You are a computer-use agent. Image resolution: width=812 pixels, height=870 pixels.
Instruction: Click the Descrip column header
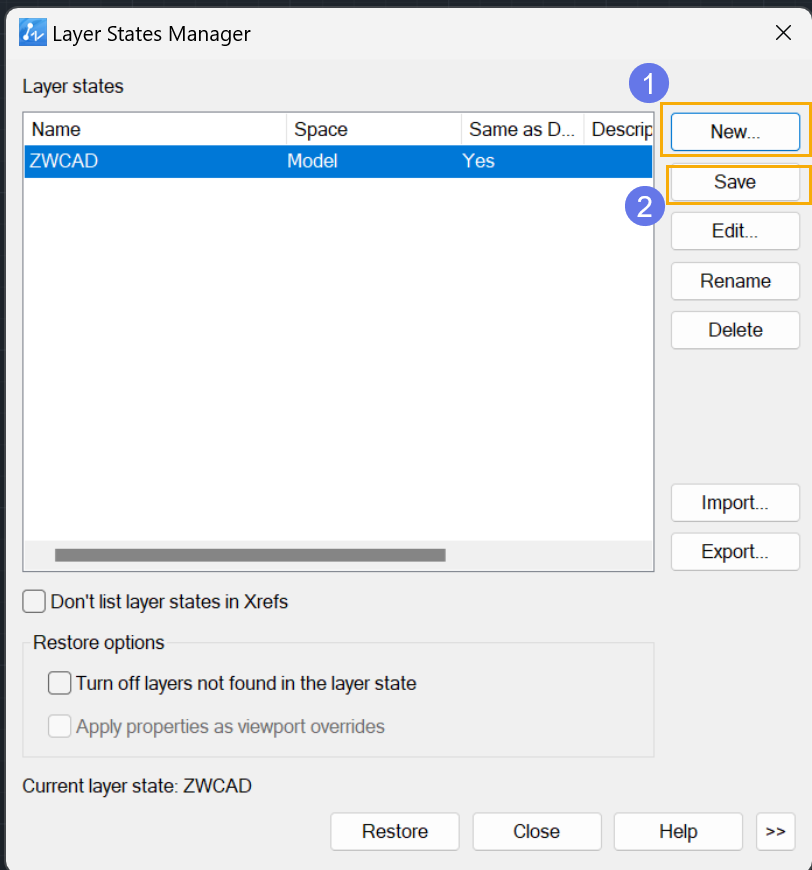[618, 129]
